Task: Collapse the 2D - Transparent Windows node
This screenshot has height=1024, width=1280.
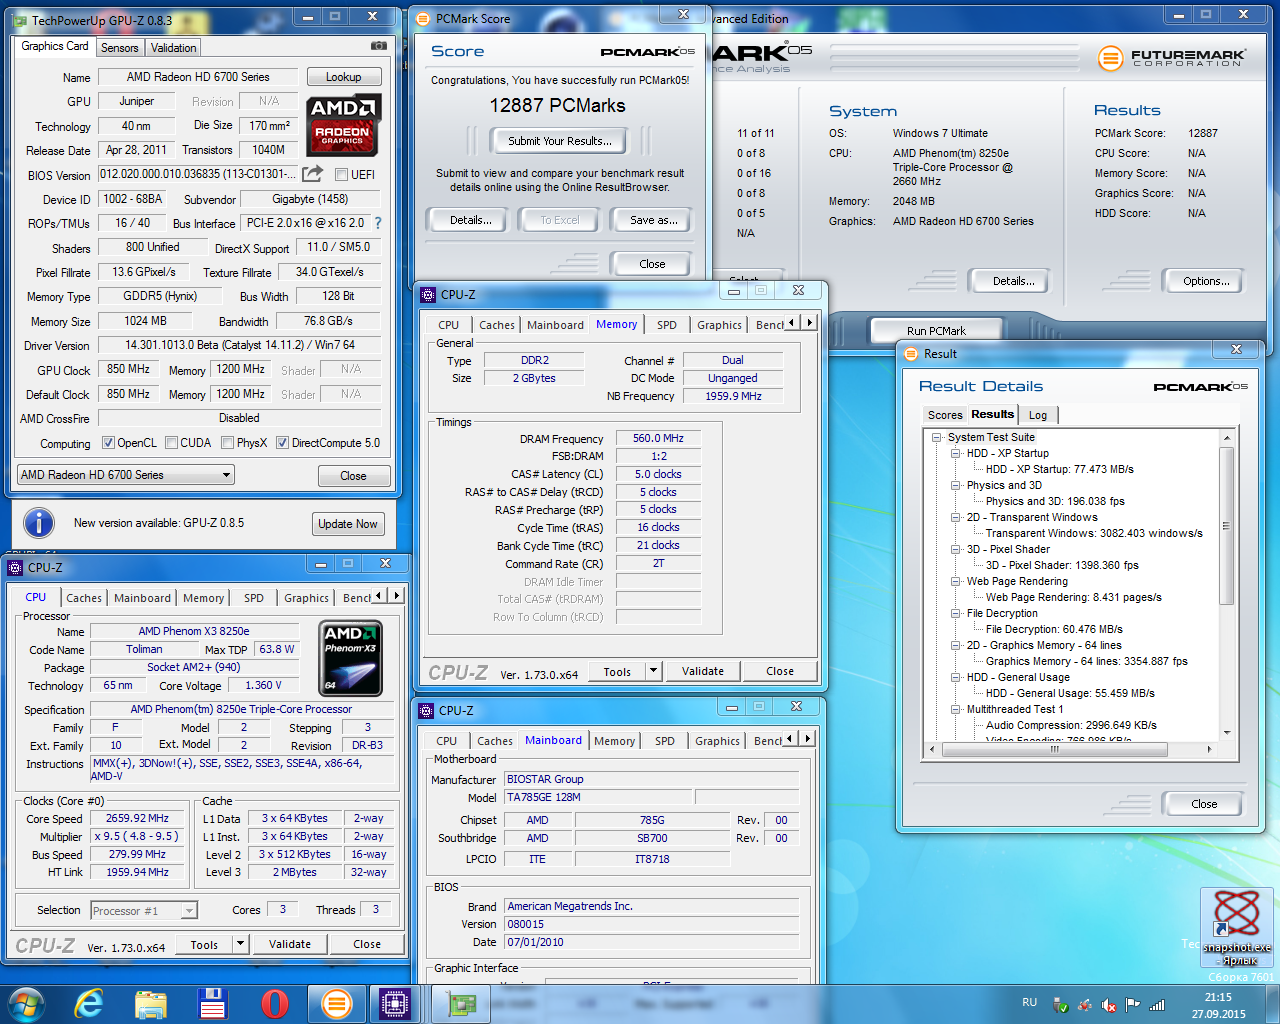Action: pos(956,517)
